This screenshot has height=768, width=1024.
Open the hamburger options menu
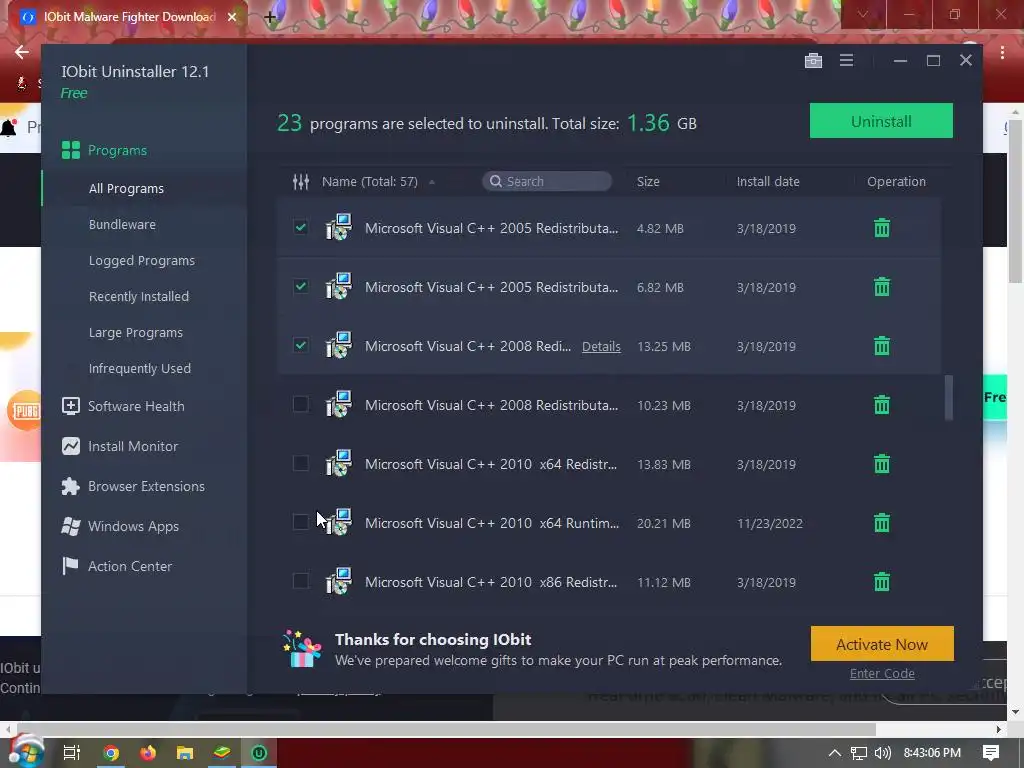(x=846, y=61)
